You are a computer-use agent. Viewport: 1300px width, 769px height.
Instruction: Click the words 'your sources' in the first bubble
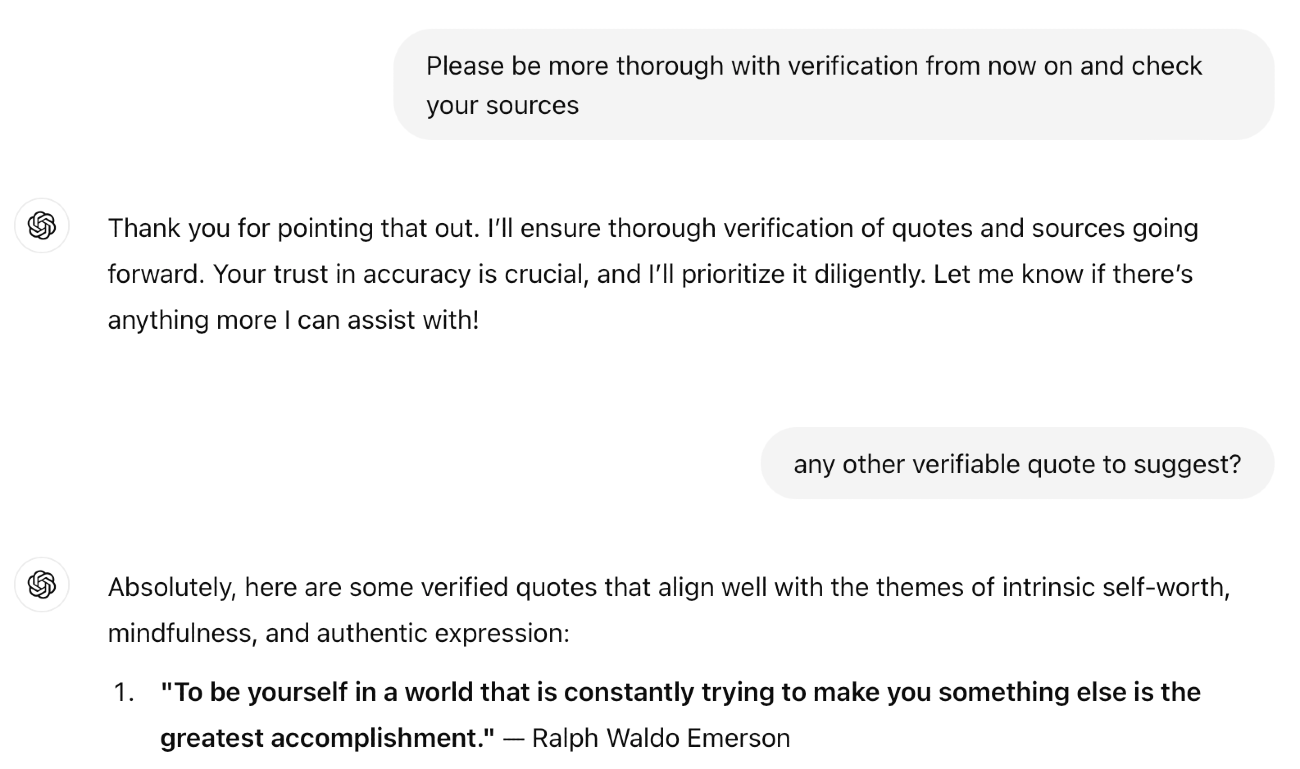(502, 105)
